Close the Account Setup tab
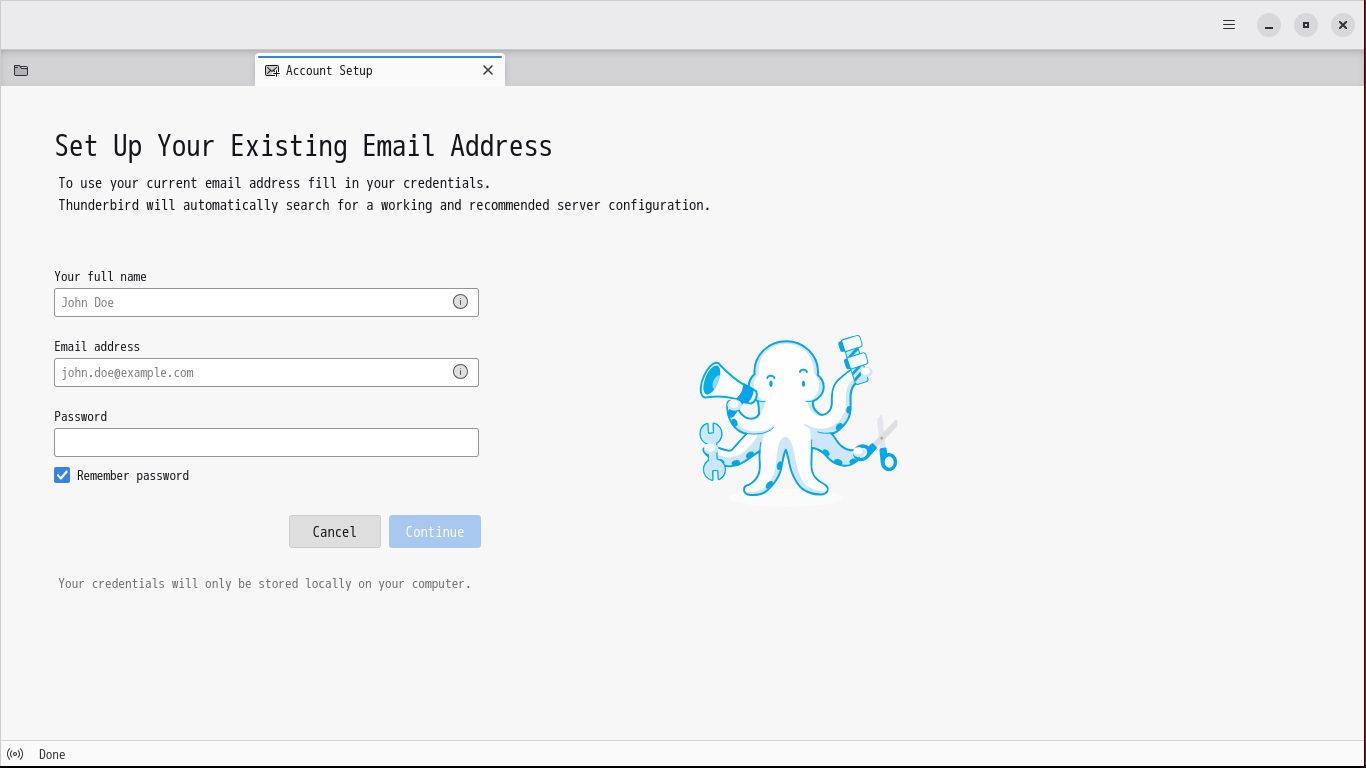1366x768 pixels. (488, 70)
